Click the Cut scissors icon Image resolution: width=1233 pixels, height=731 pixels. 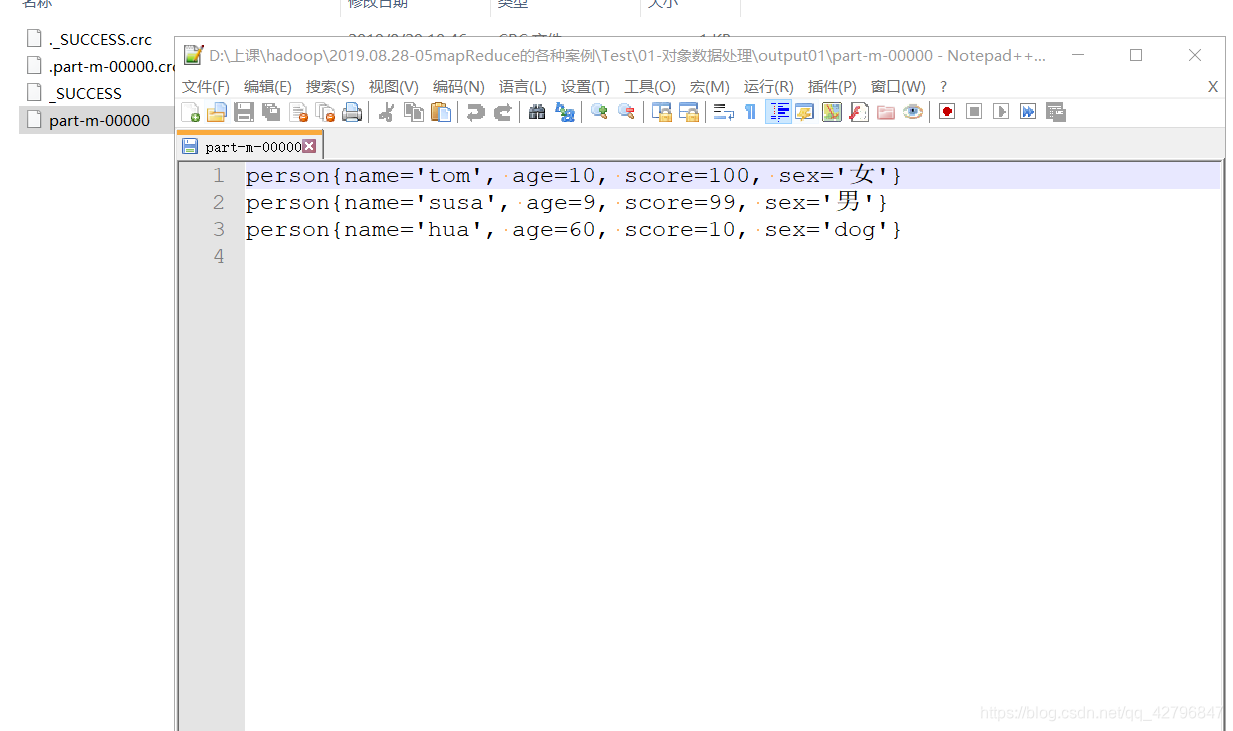coord(386,112)
